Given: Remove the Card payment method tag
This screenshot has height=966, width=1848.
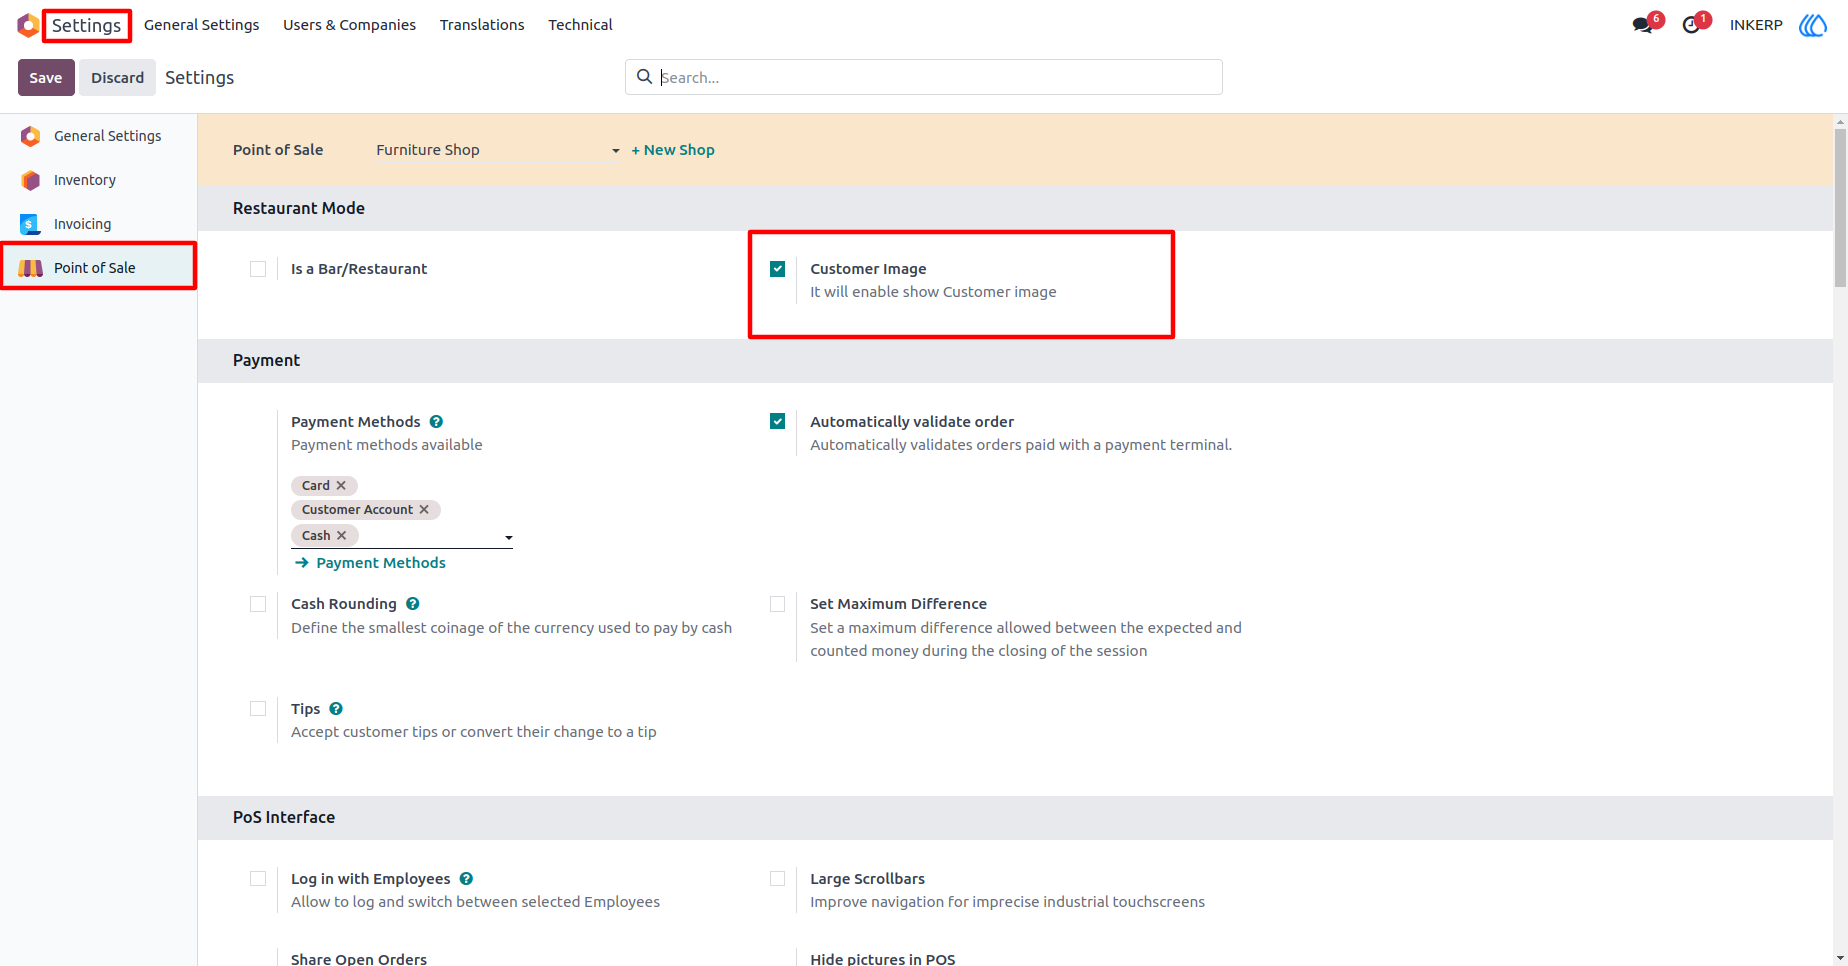Looking at the screenshot, I should coord(341,486).
